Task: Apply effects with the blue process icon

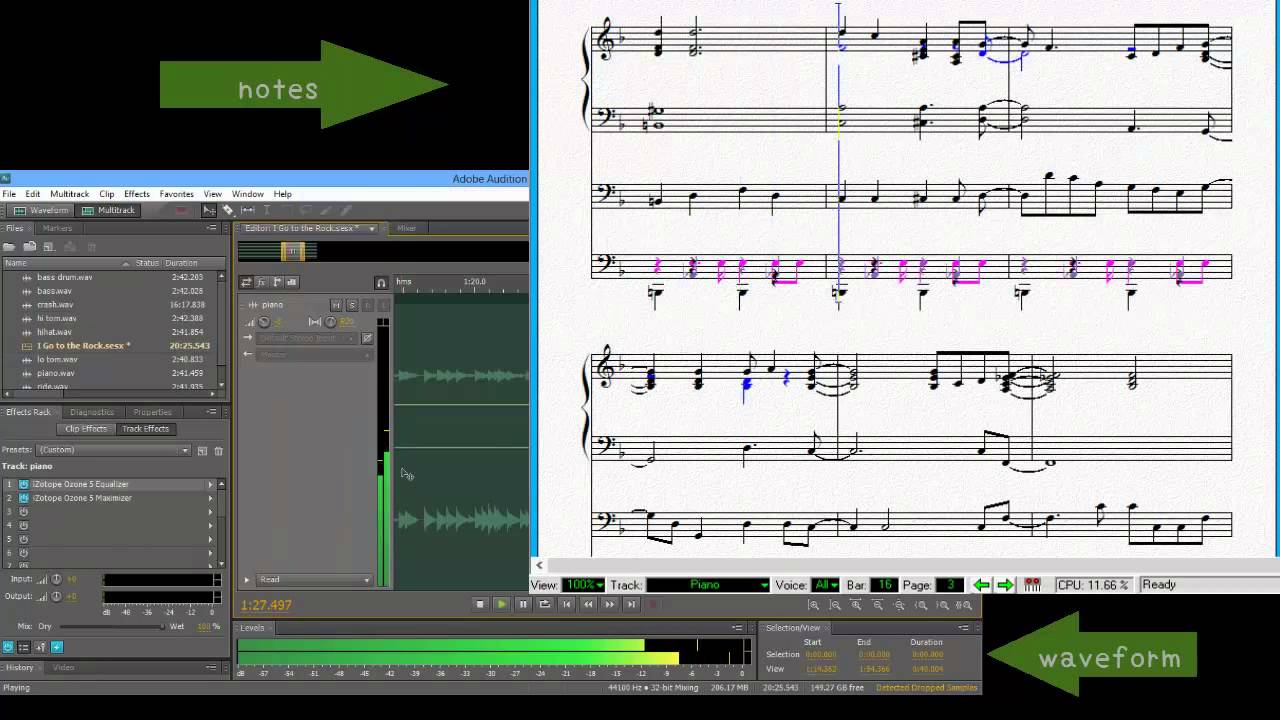Action: tap(57, 647)
